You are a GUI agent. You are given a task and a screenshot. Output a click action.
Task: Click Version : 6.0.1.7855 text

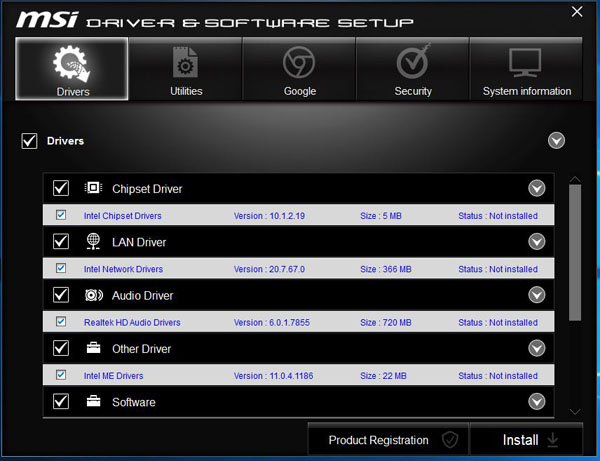click(x=272, y=323)
